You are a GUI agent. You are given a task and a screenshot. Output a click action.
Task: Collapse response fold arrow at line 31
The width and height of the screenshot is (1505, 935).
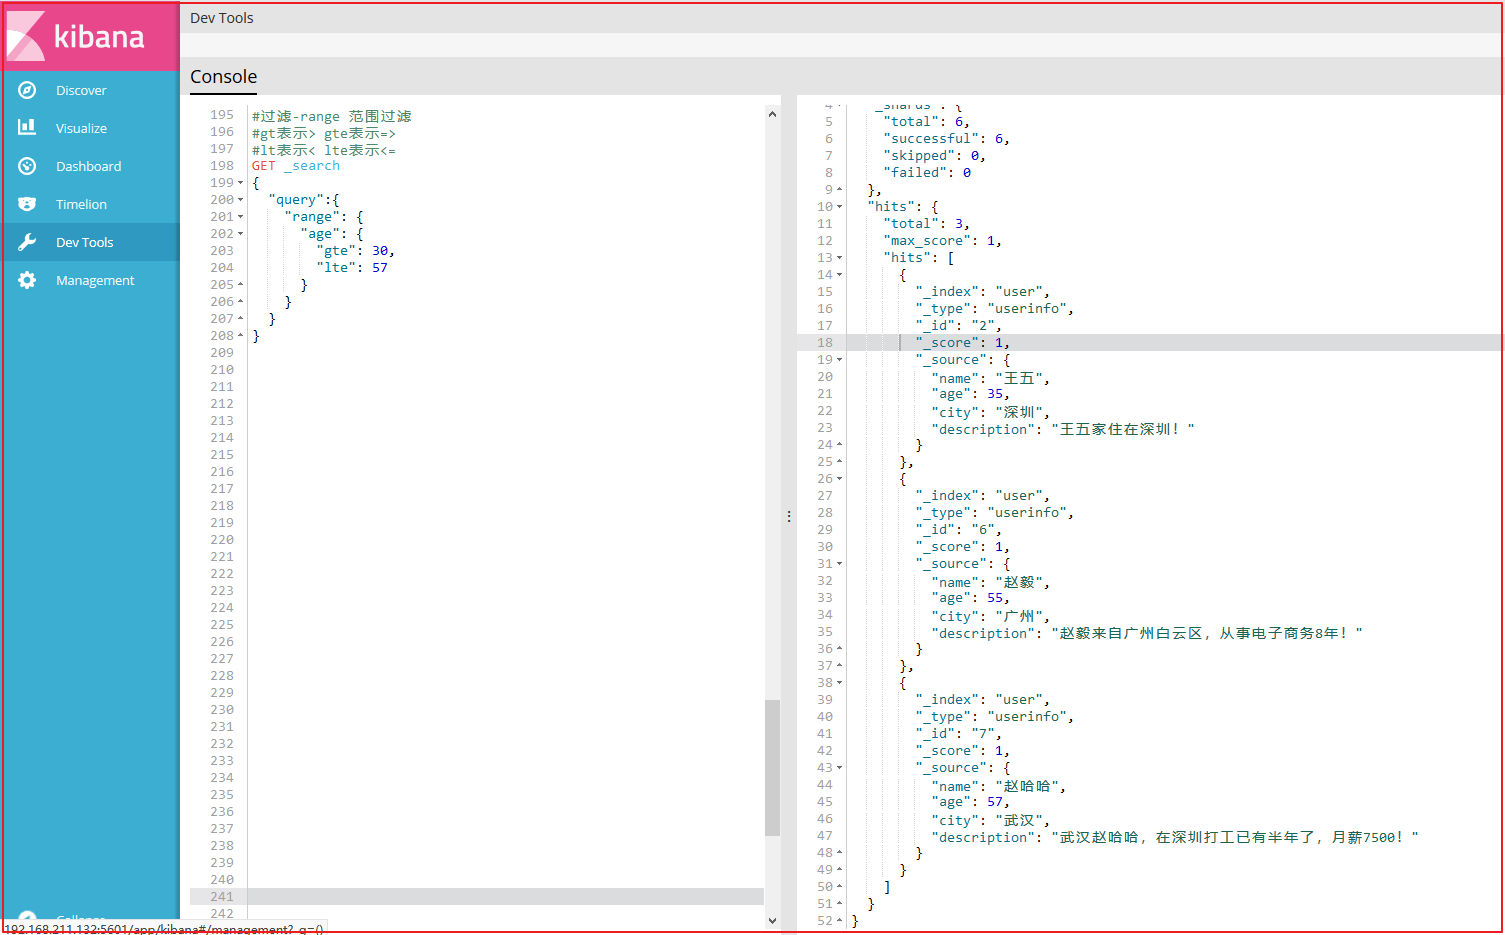(x=840, y=564)
